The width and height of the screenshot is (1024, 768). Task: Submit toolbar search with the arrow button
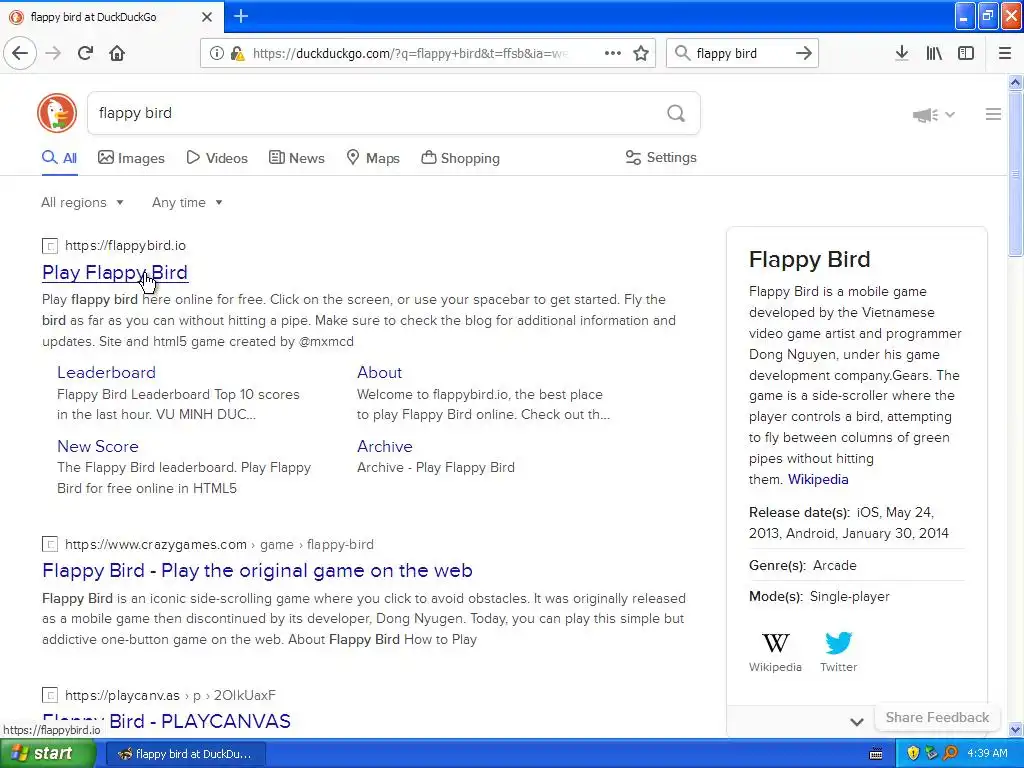(x=803, y=53)
